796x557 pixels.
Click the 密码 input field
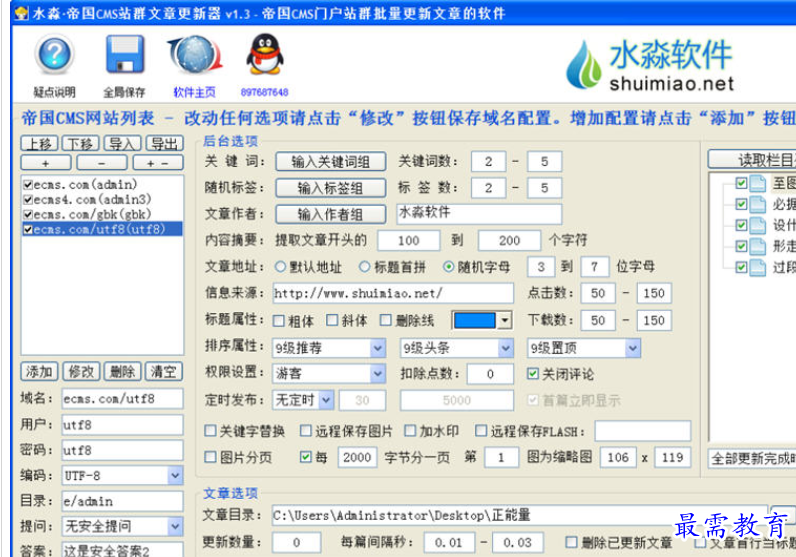122,450
